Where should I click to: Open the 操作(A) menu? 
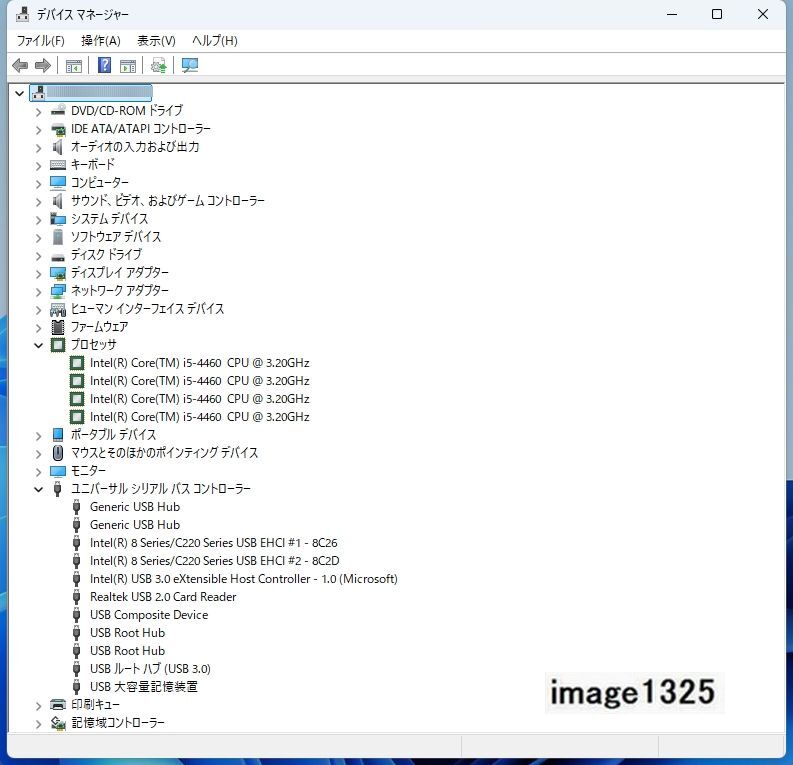[101, 40]
